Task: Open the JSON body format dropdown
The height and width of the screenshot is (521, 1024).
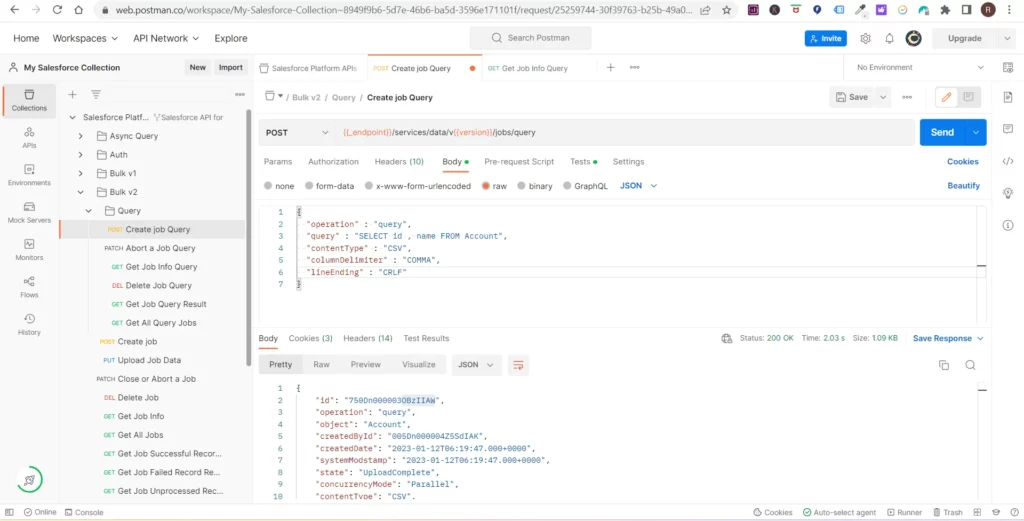Action: pos(638,186)
